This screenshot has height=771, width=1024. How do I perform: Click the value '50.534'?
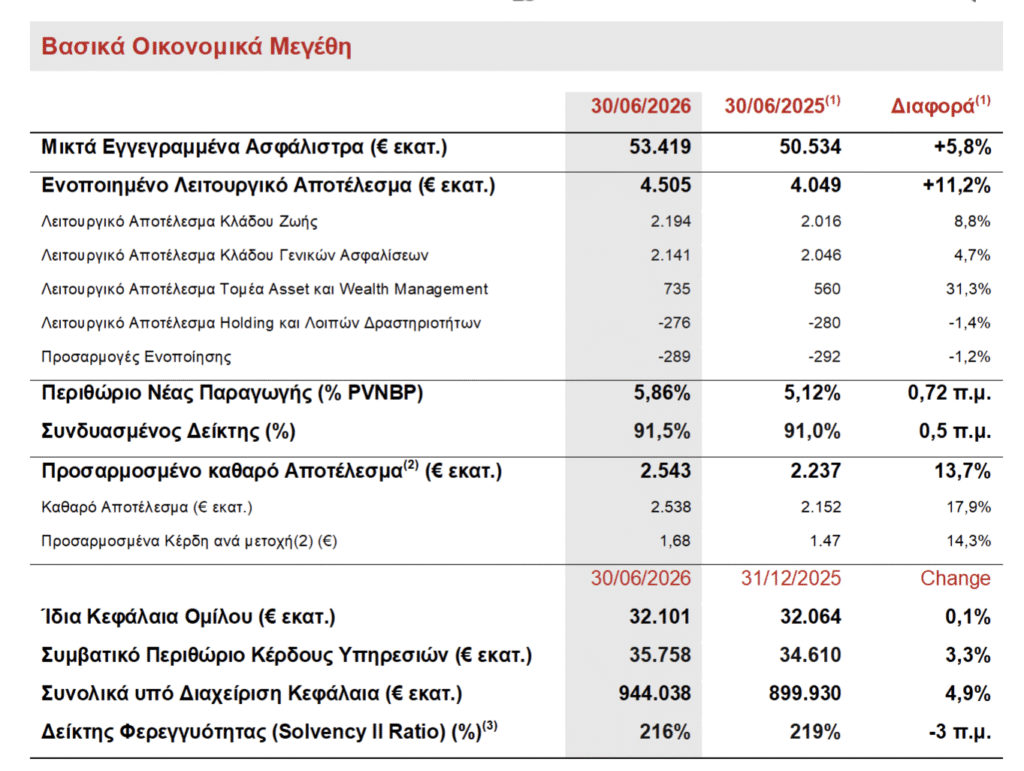[810, 146]
